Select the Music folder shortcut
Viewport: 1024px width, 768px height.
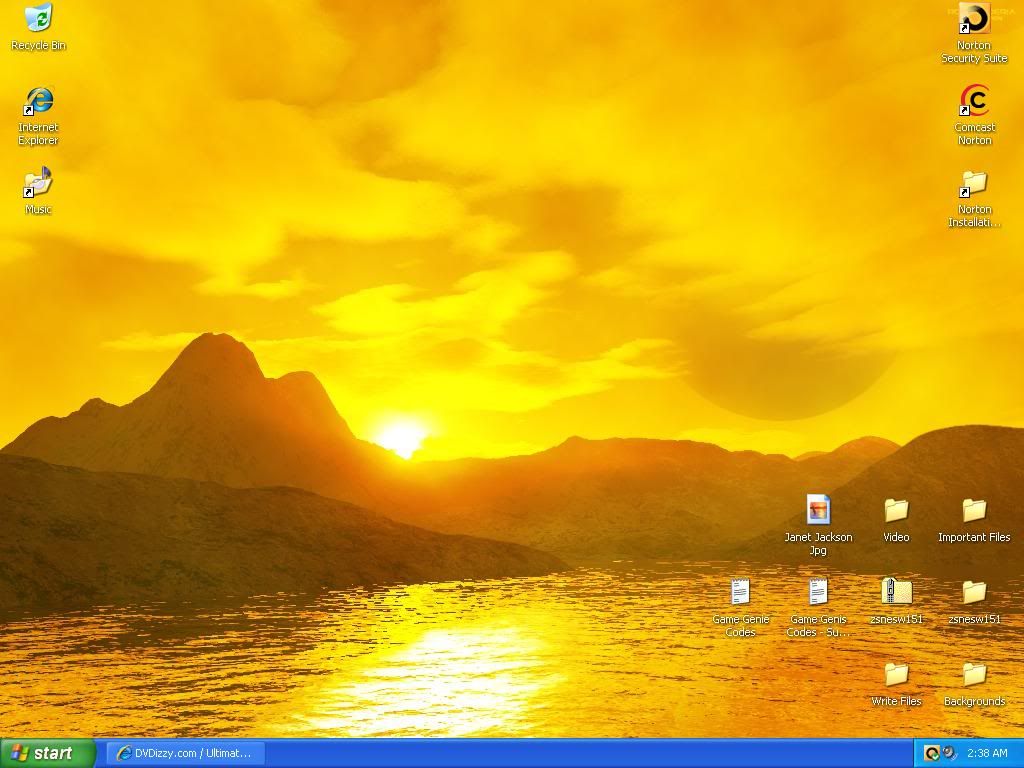tap(38, 183)
